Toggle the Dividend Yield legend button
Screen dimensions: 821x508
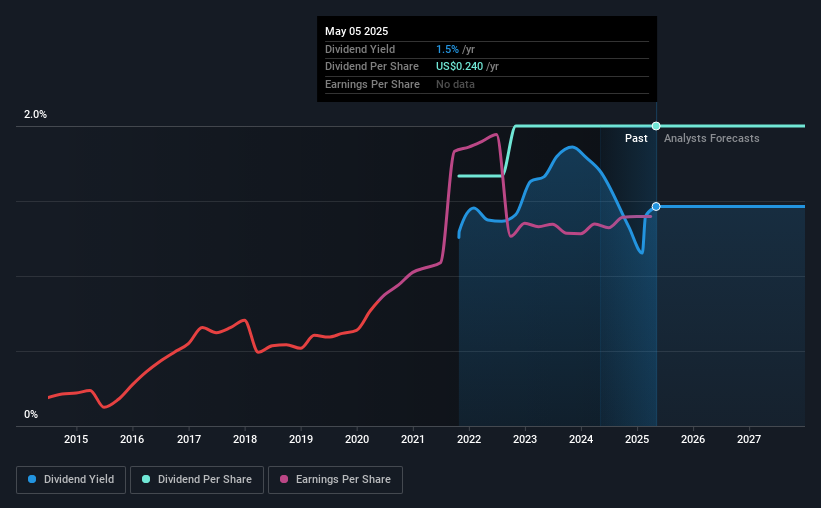coord(71,480)
